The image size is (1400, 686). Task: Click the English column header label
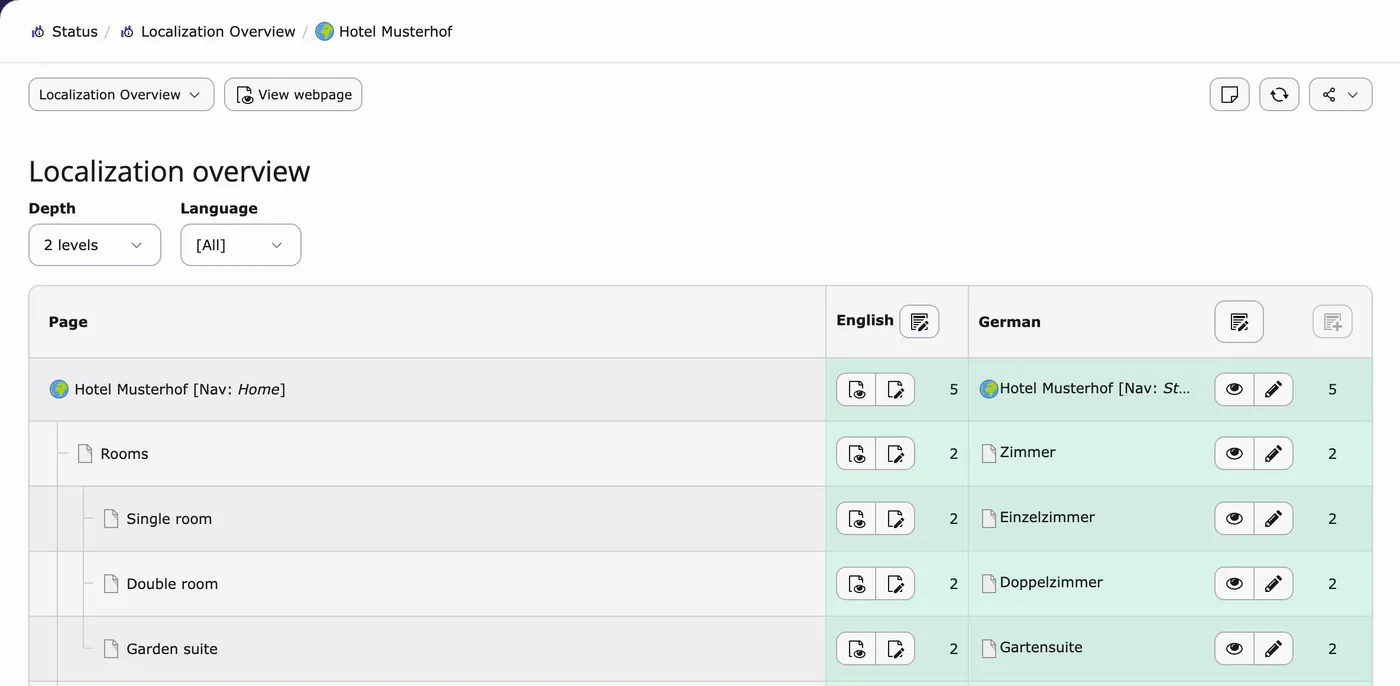point(865,320)
